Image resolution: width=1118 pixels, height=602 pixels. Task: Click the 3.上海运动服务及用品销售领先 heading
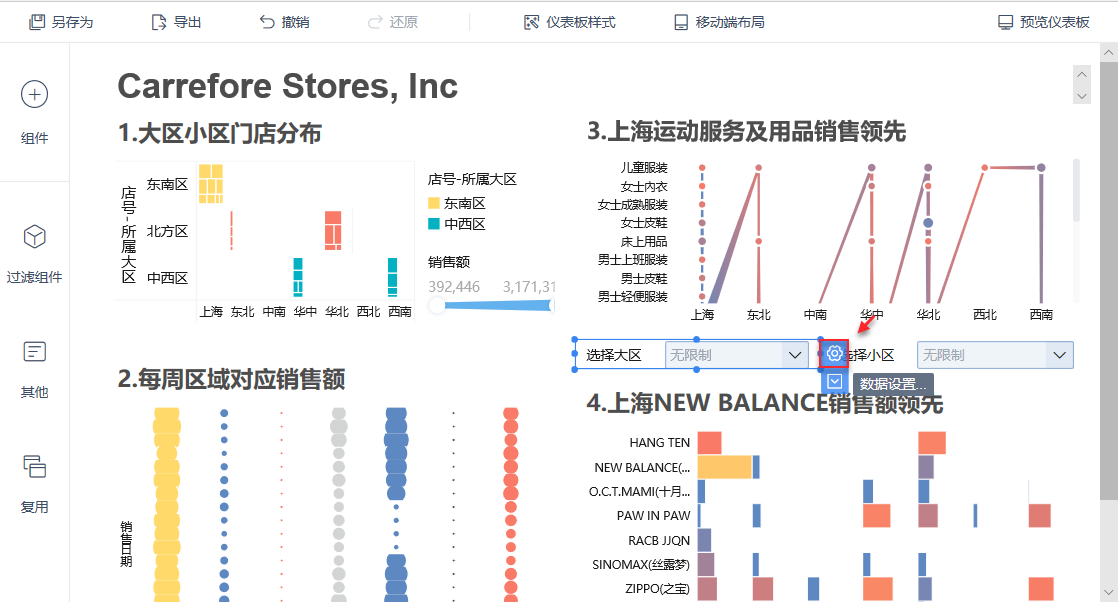[x=746, y=131]
